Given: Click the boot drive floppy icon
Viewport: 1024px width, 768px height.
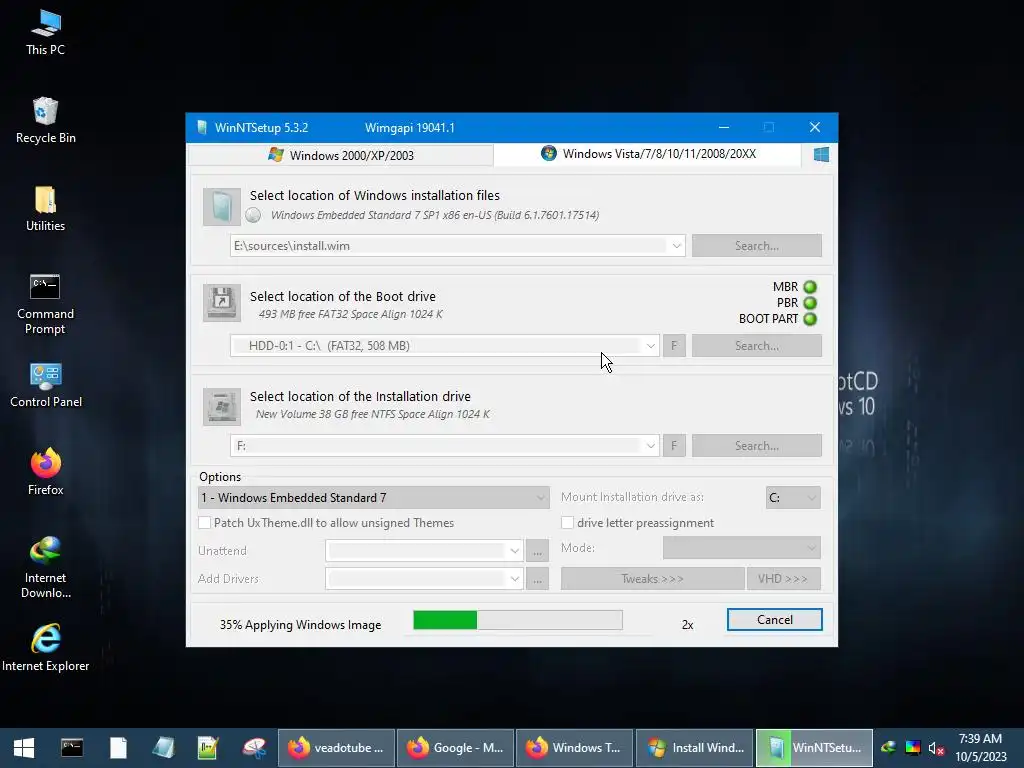Looking at the screenshot, I should pyautogui.click(x=221, y=302).
